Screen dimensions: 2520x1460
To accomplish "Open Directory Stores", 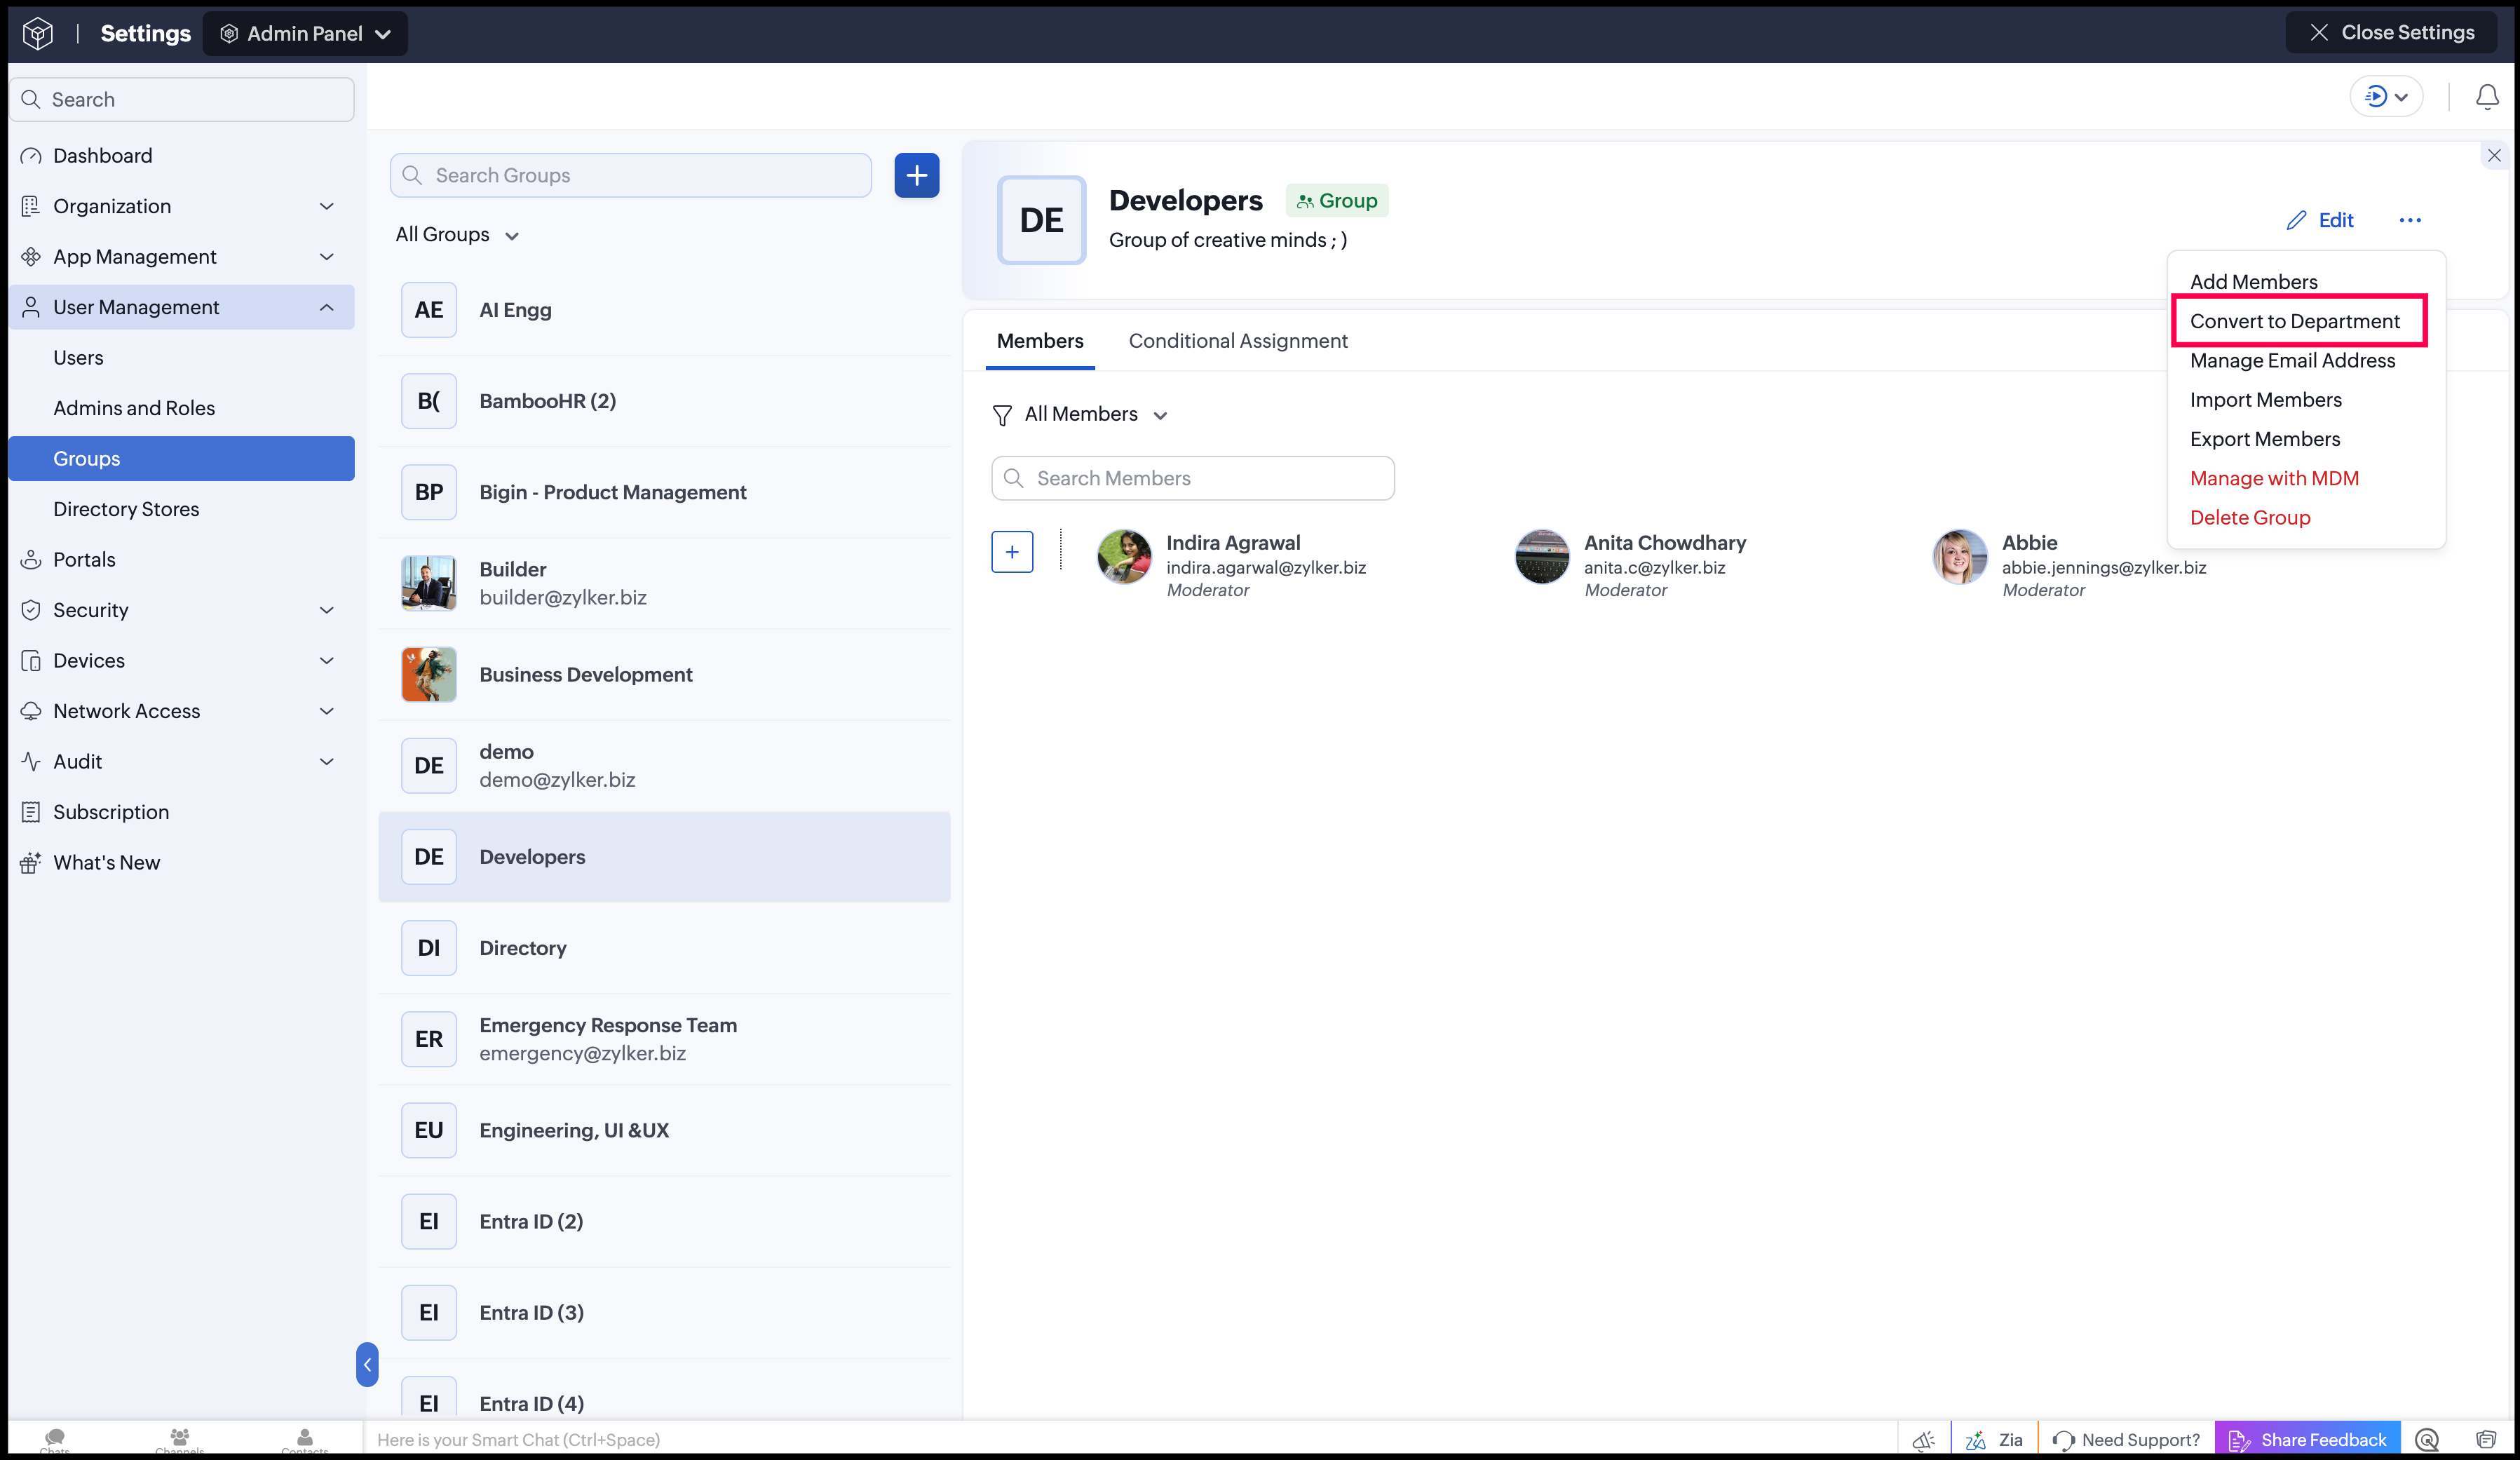I will click(x=182, y=509).
